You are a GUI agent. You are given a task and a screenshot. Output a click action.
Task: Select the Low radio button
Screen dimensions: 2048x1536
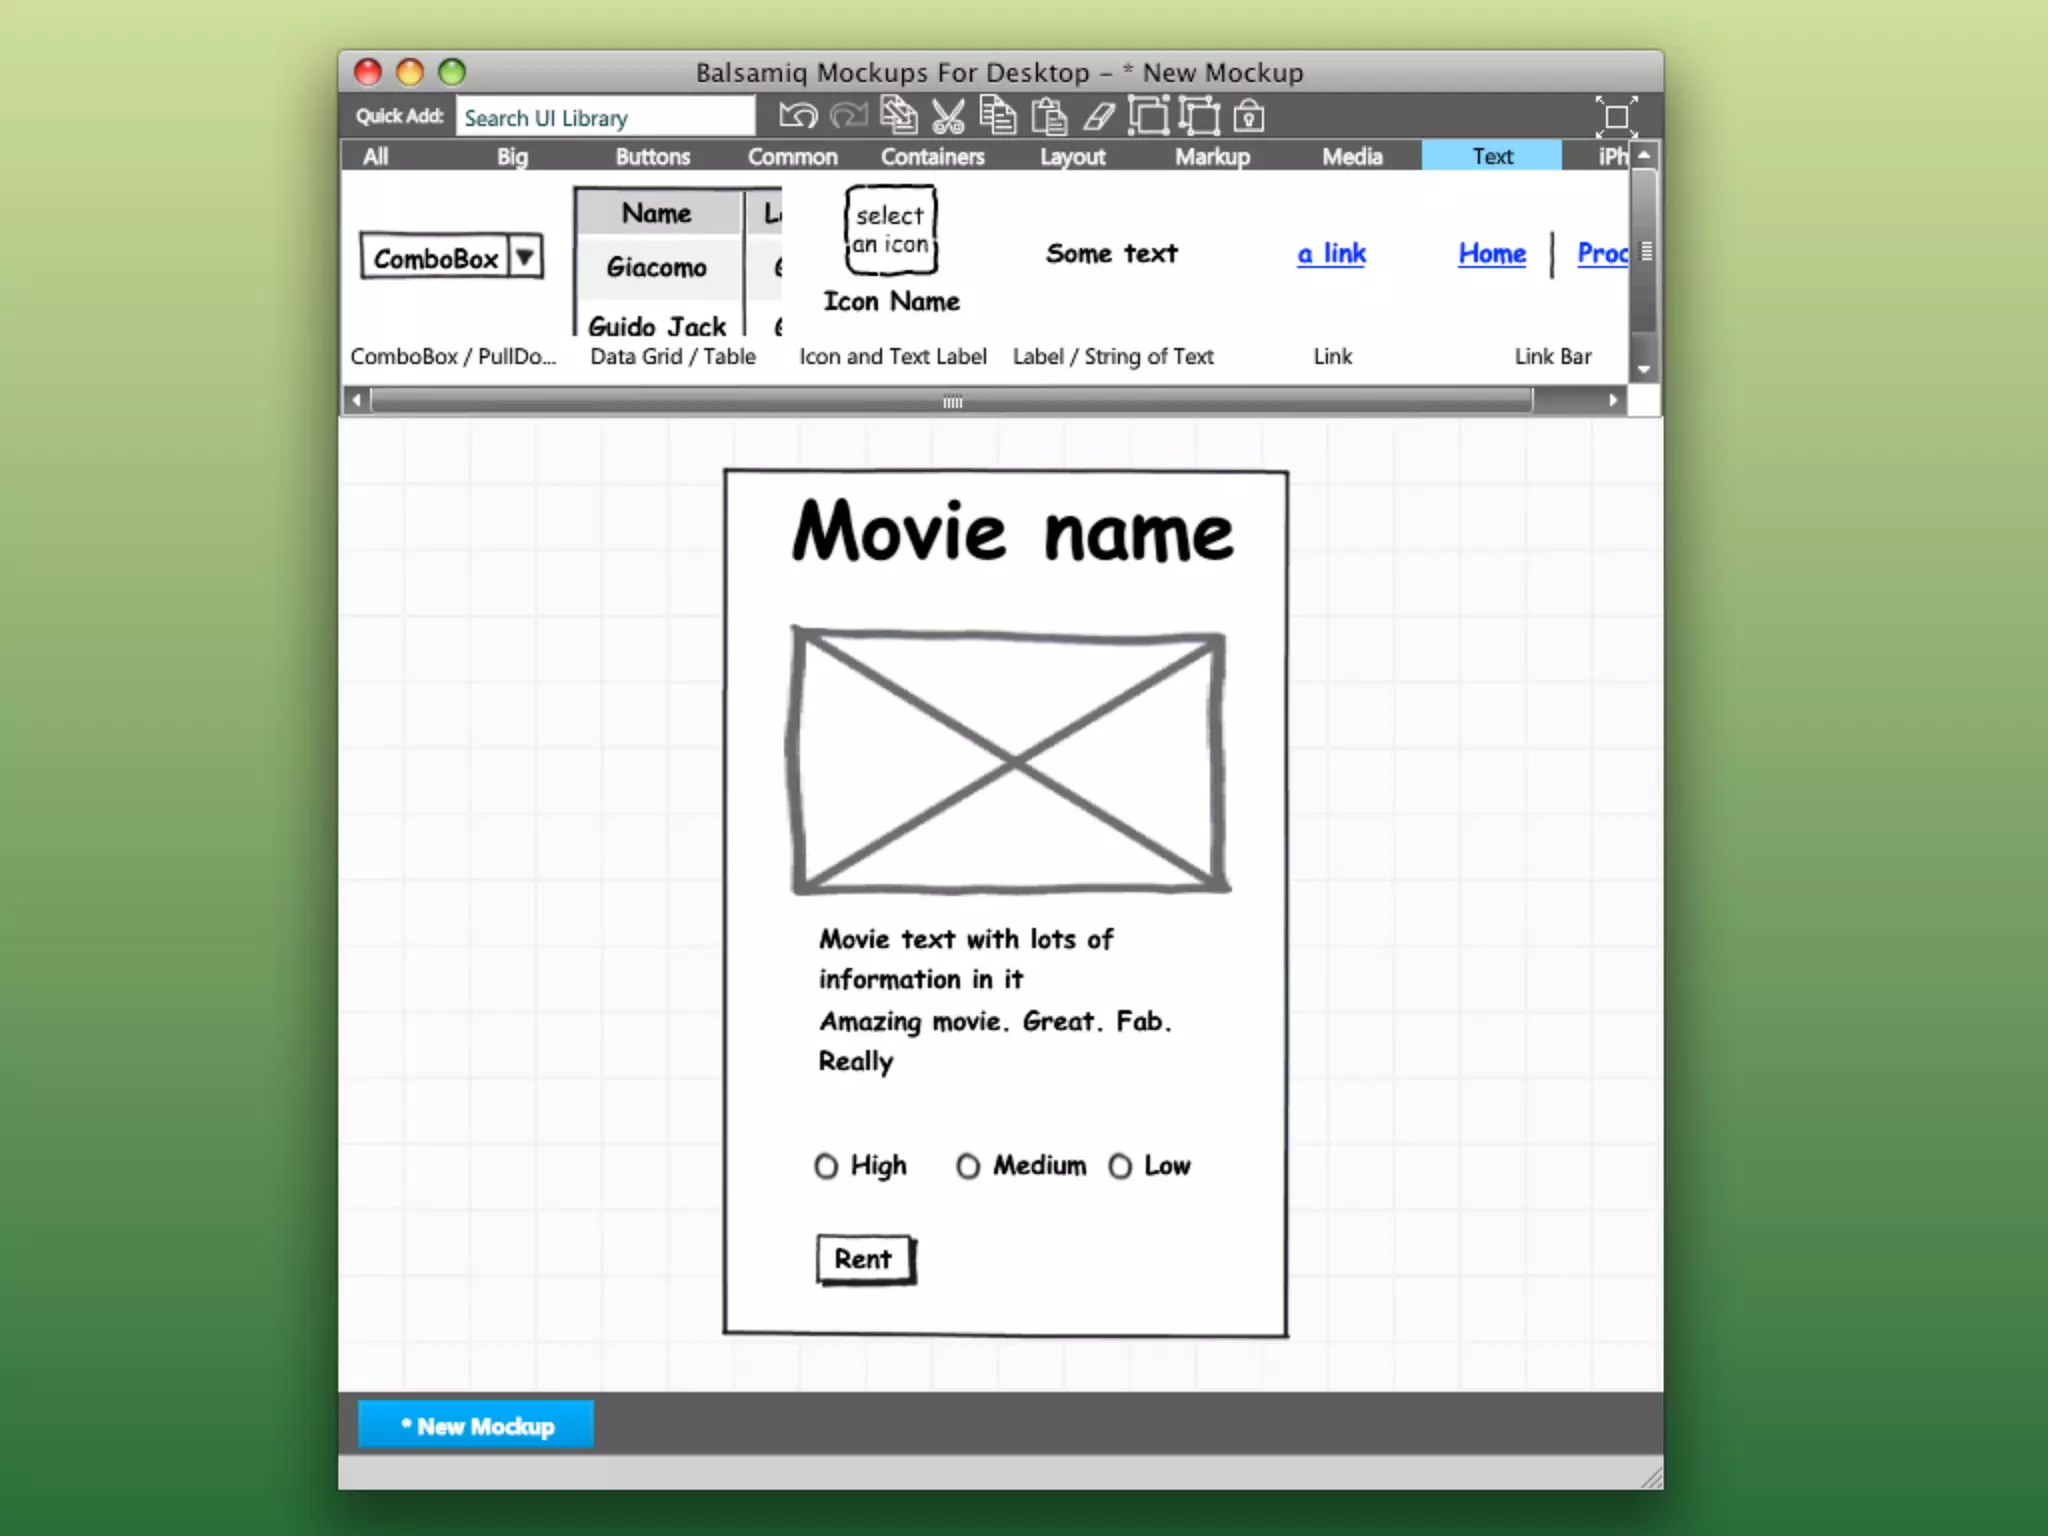[x=1120, y=1166]
